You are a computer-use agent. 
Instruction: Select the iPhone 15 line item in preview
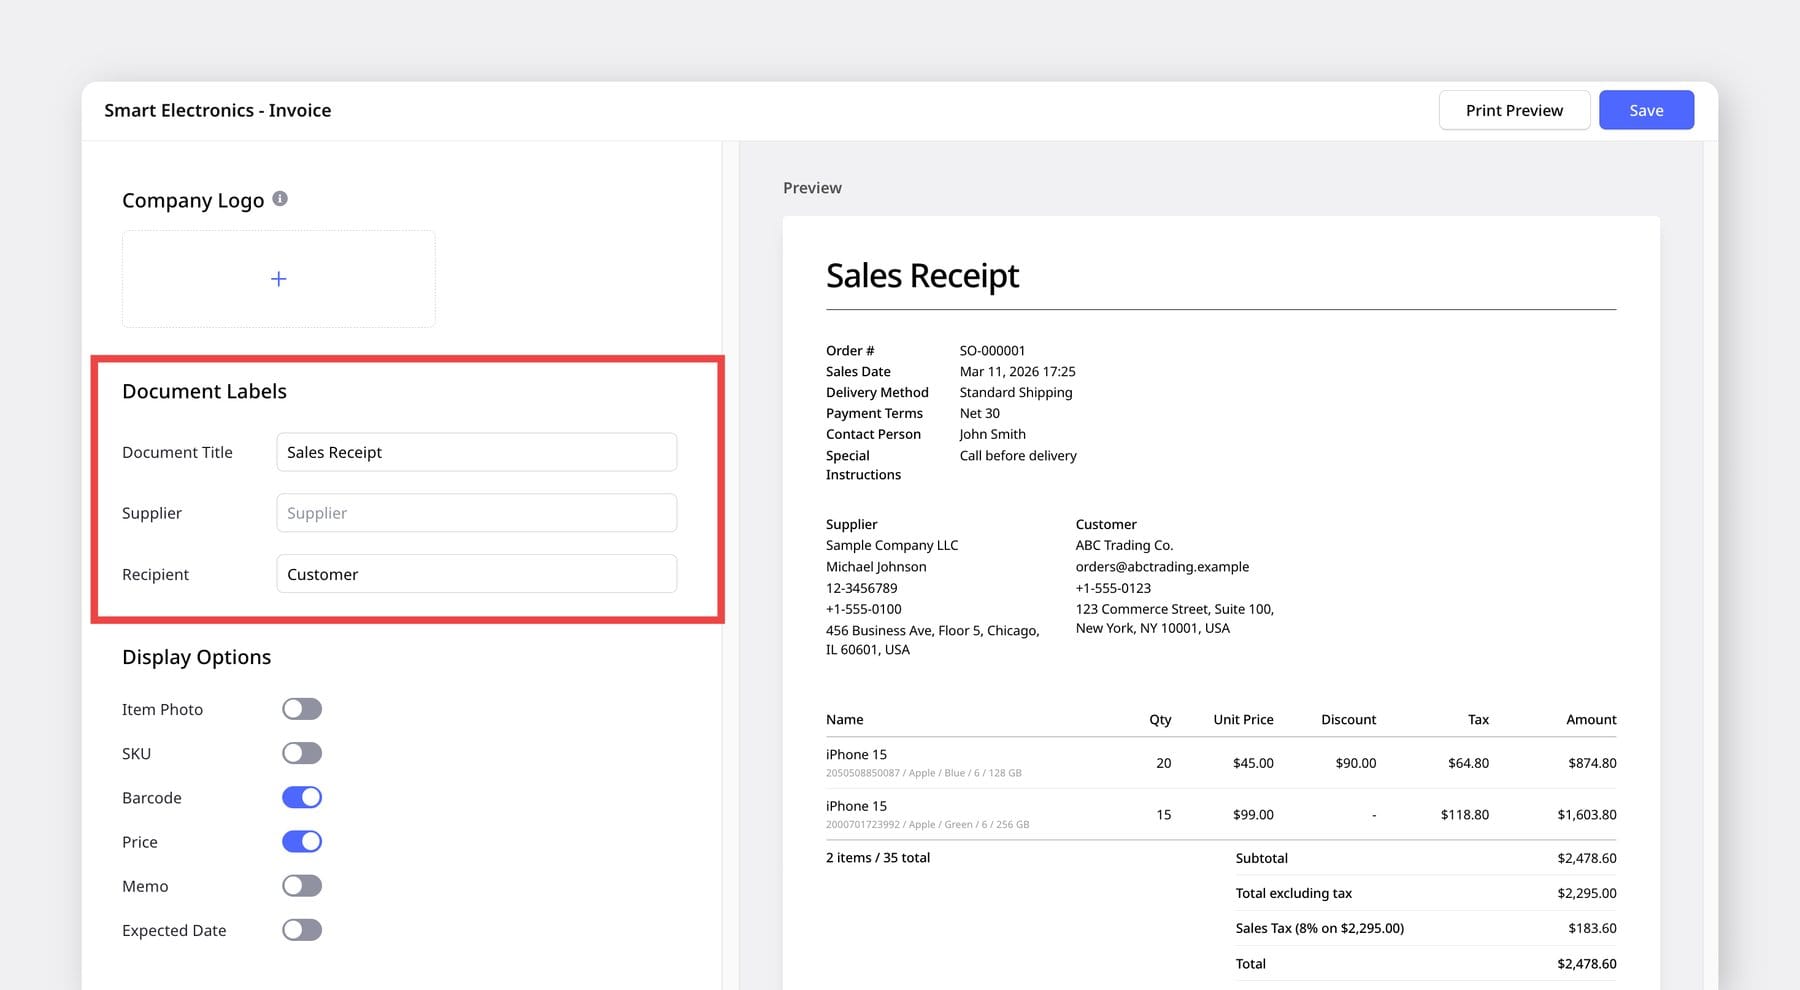[x=857, y=754]
